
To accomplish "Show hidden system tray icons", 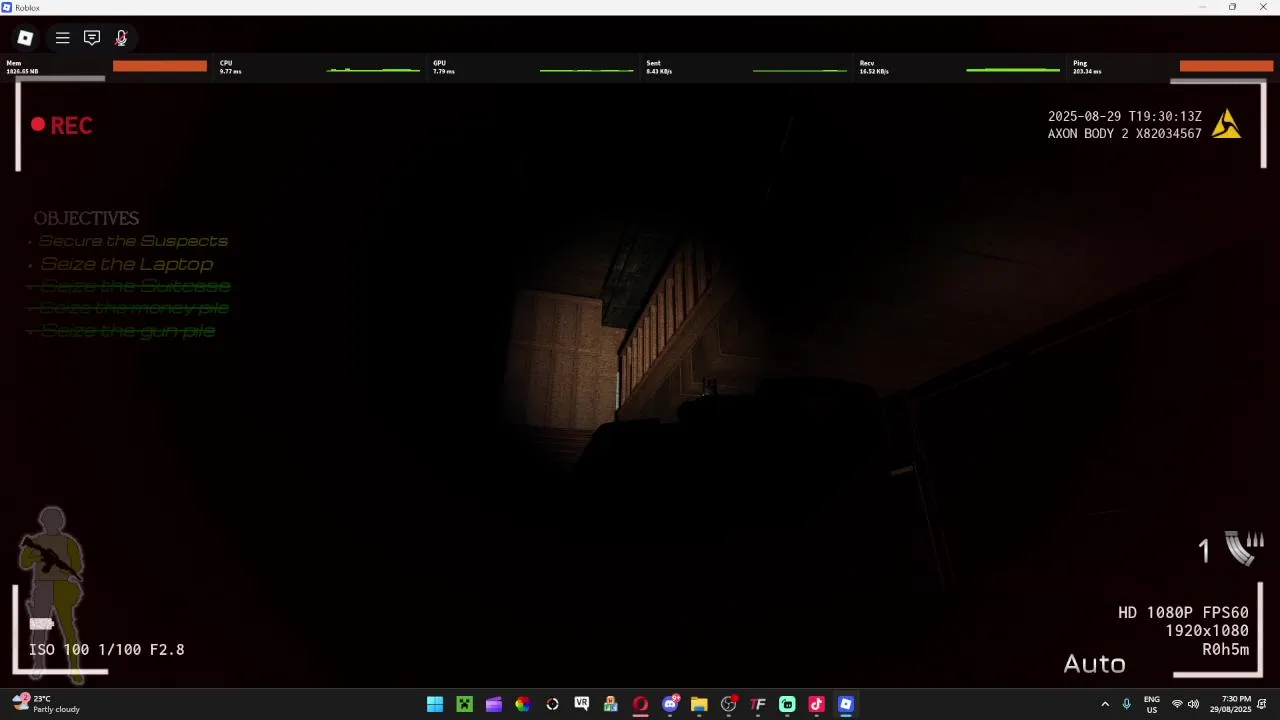I will click(1105, 704).
